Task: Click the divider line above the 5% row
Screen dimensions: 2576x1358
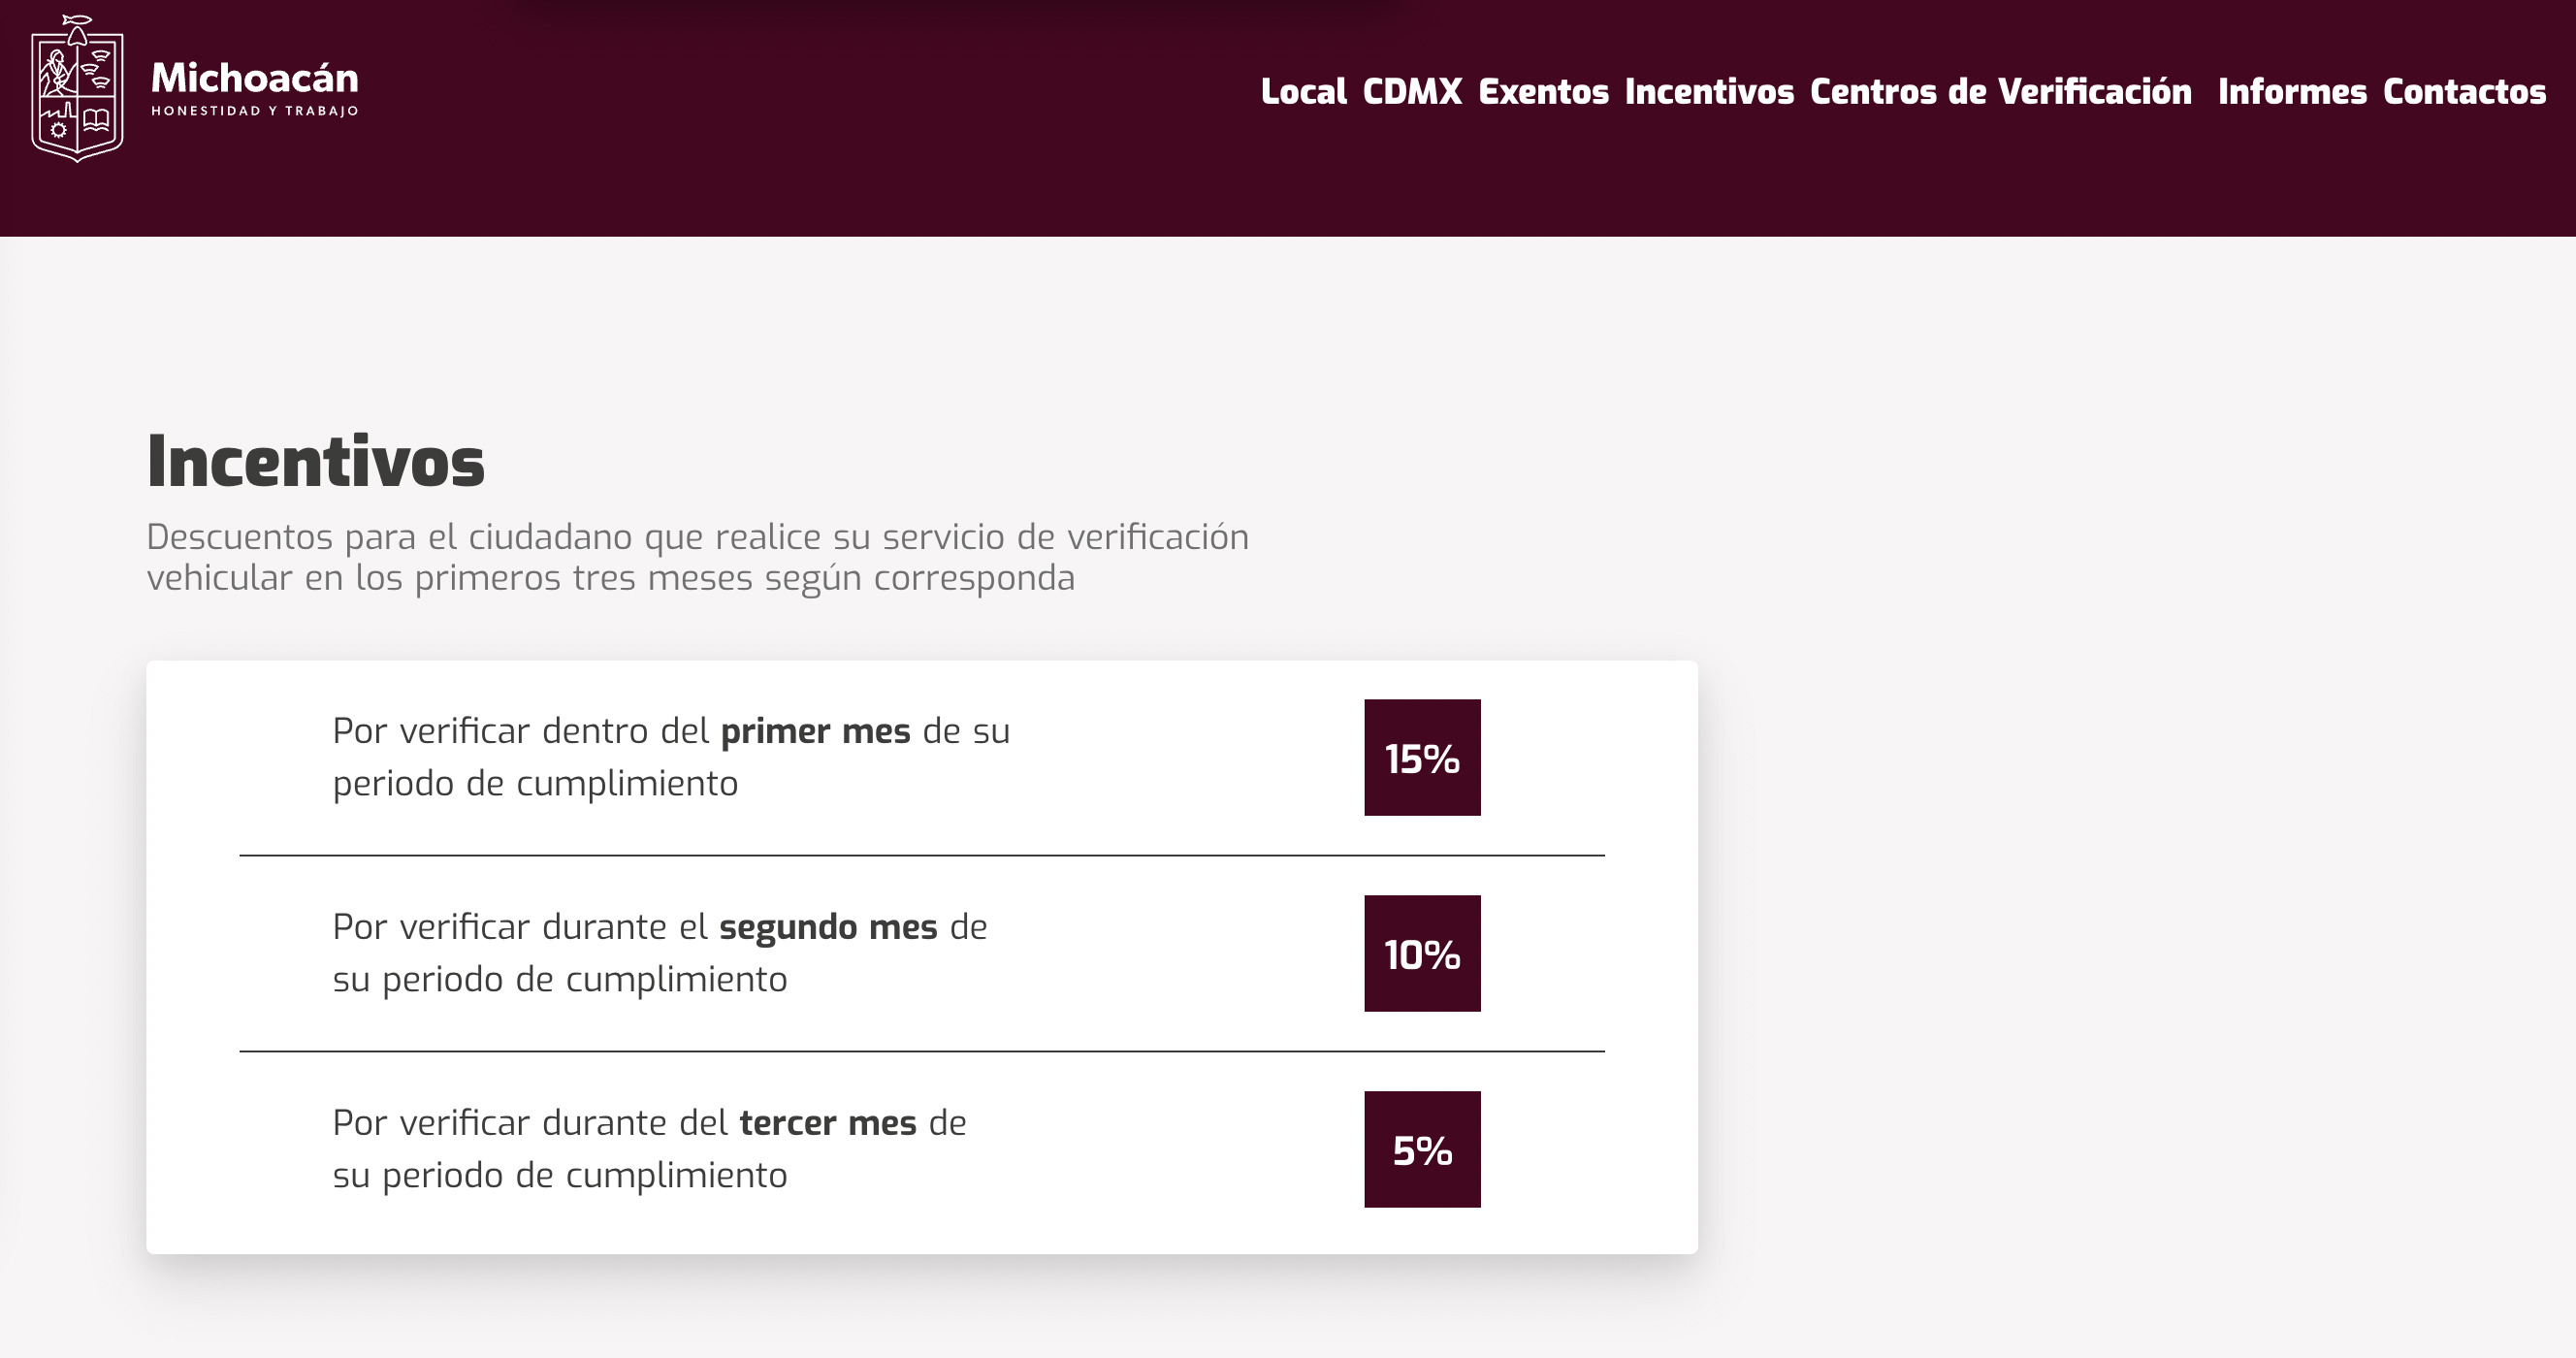Action: coord(921,1052)
